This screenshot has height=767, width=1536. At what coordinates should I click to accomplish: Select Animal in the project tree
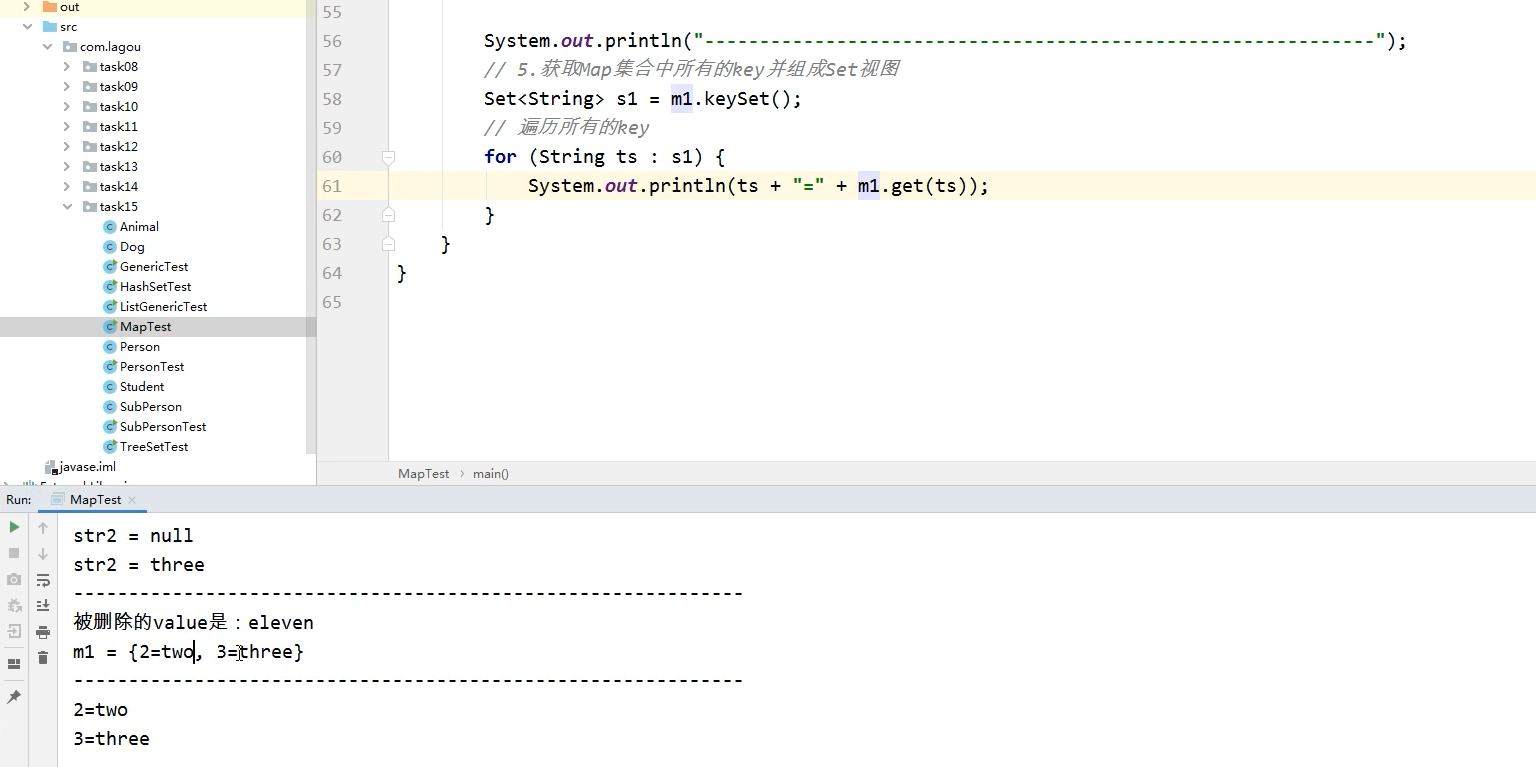pos(139,227)
